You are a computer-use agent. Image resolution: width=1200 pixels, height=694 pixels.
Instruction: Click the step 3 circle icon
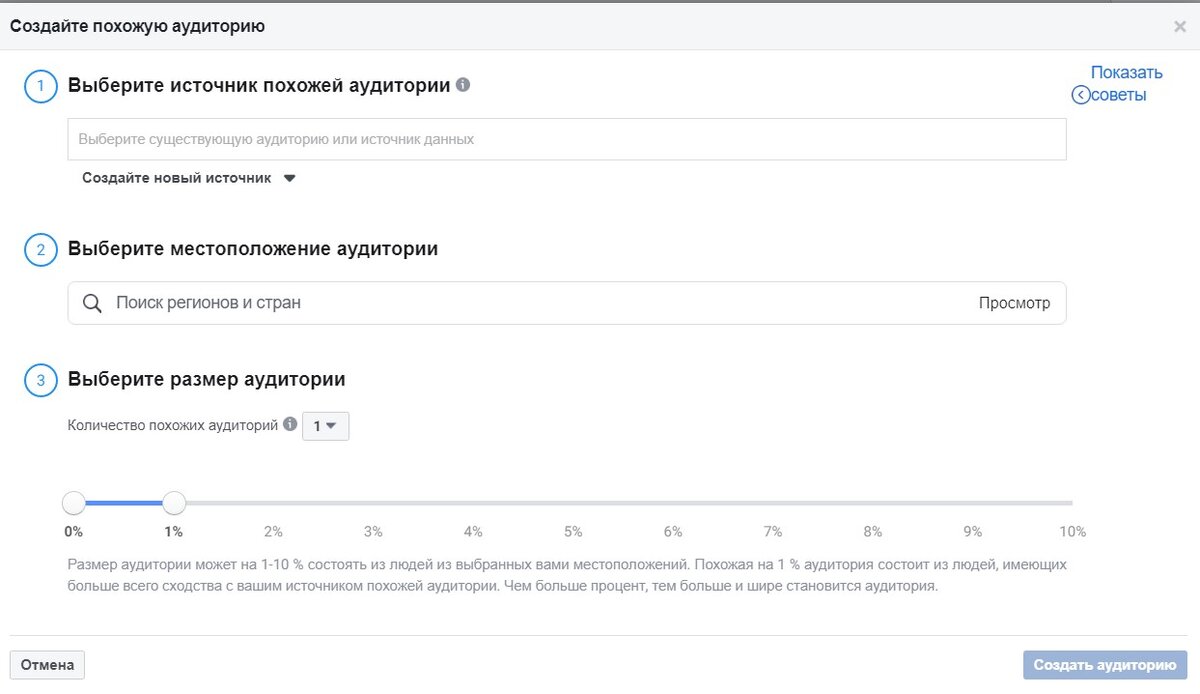pos(40,380)
